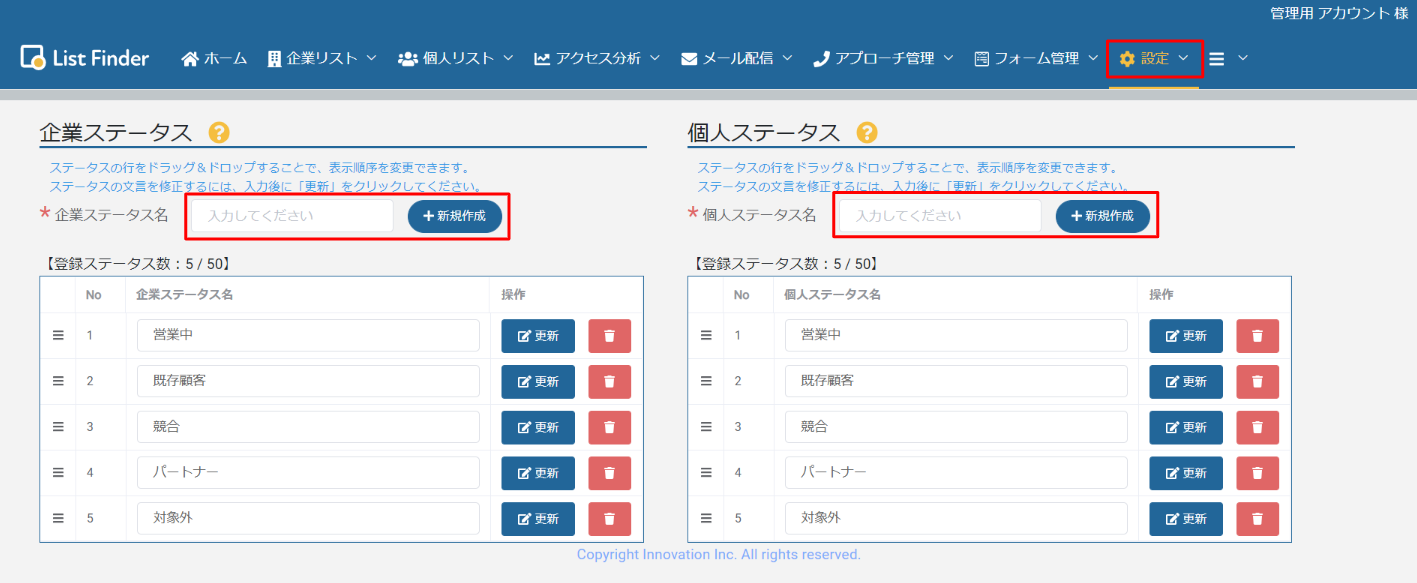Open the 設定 settings menu

click(1154, 59)
